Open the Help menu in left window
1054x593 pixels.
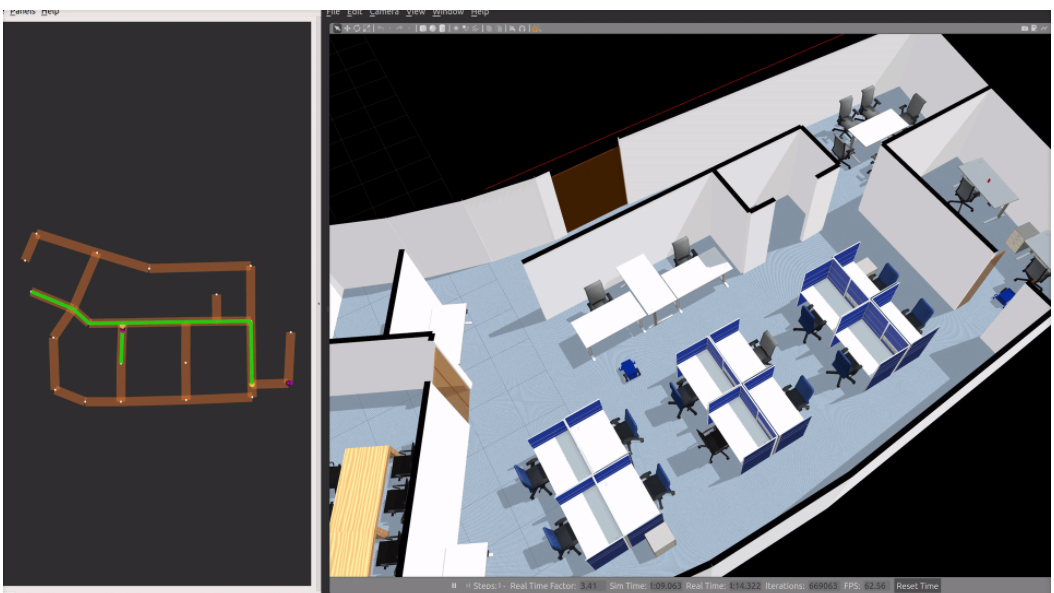click(50, 11)
